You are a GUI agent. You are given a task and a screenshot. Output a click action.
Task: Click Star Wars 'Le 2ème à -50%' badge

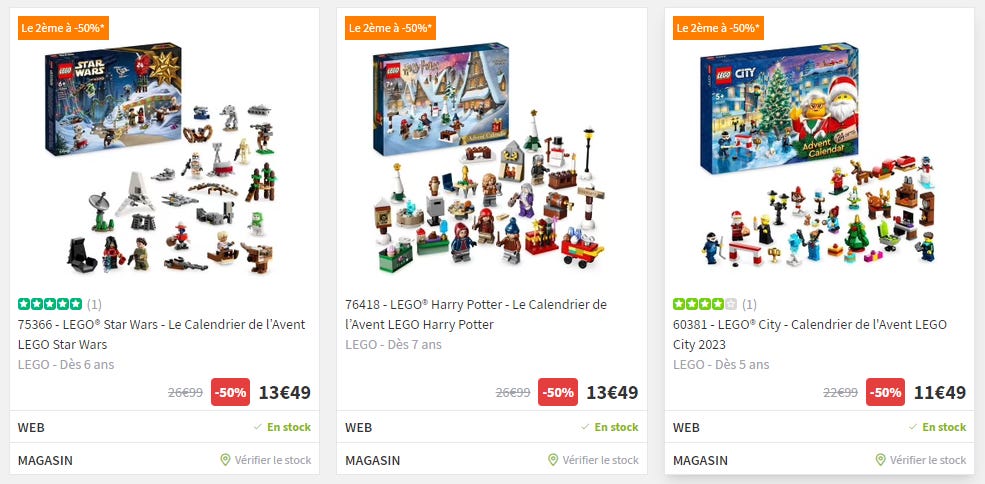click(x=63, y=28)
